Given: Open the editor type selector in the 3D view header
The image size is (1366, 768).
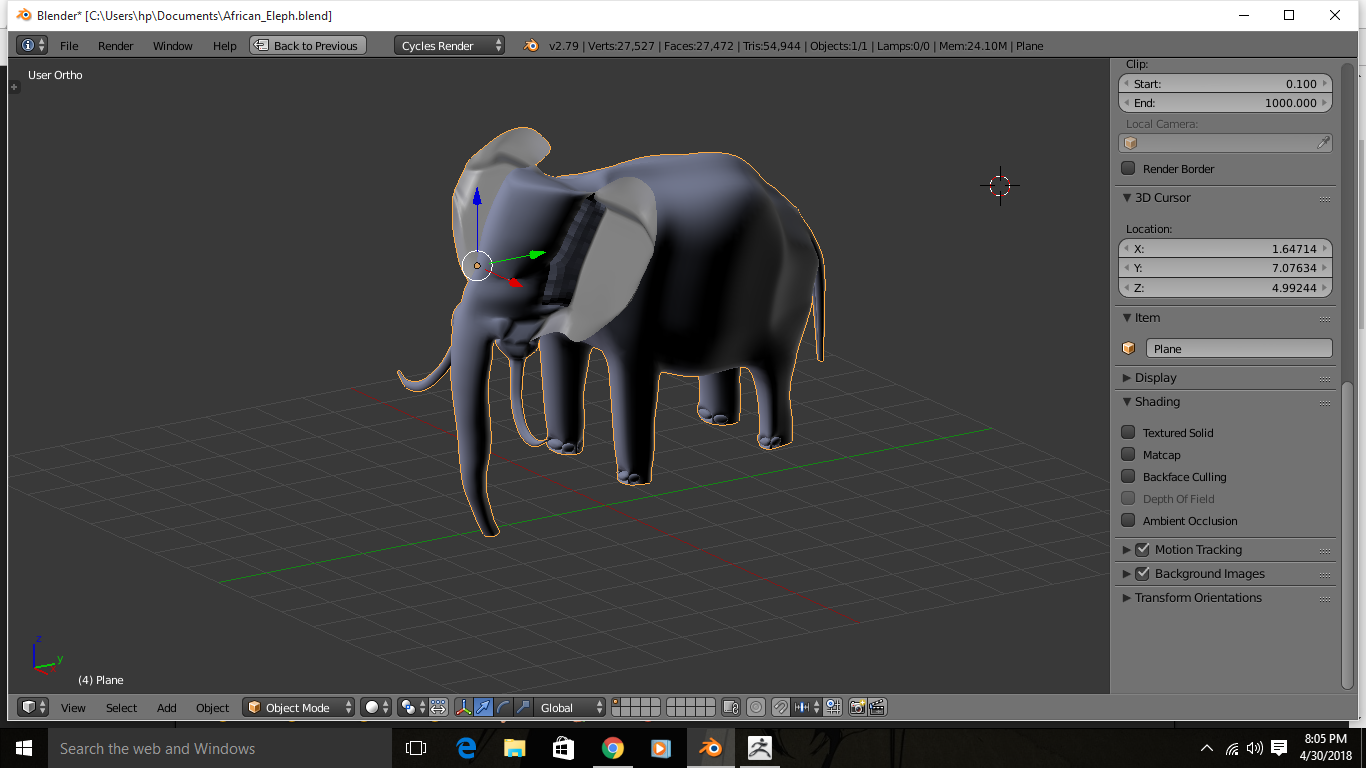Looking at the screenshot, I should click(33, 707).
